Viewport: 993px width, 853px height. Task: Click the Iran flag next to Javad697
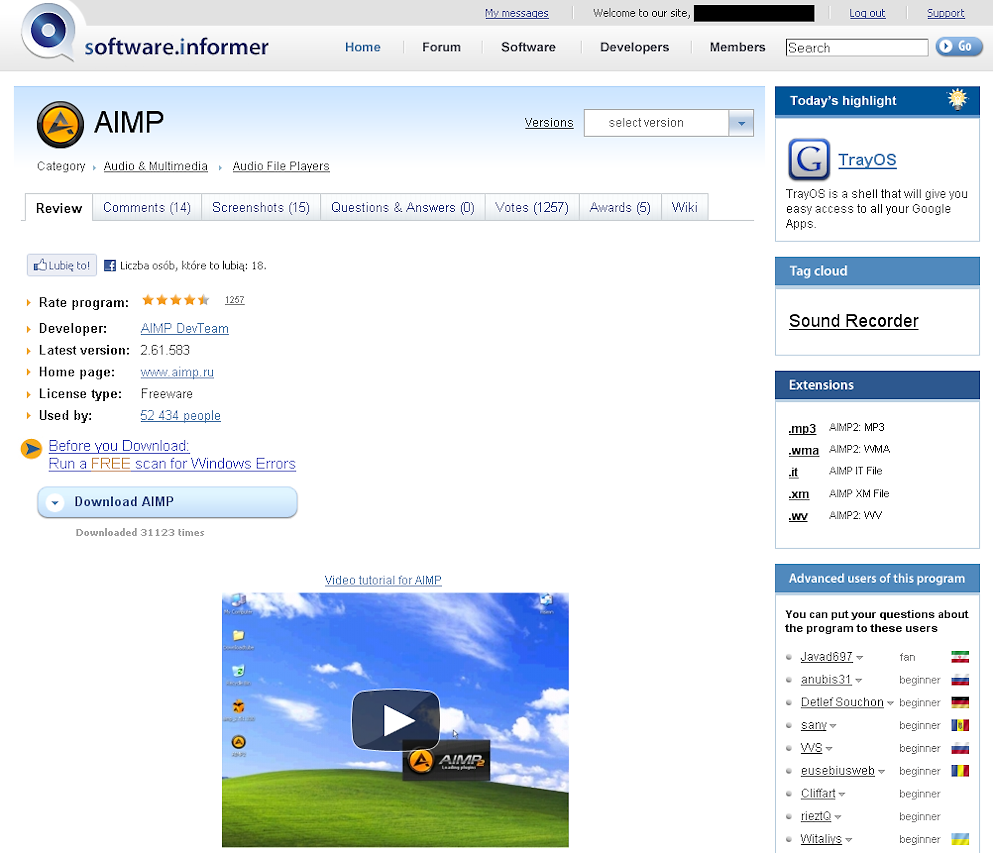960,657
